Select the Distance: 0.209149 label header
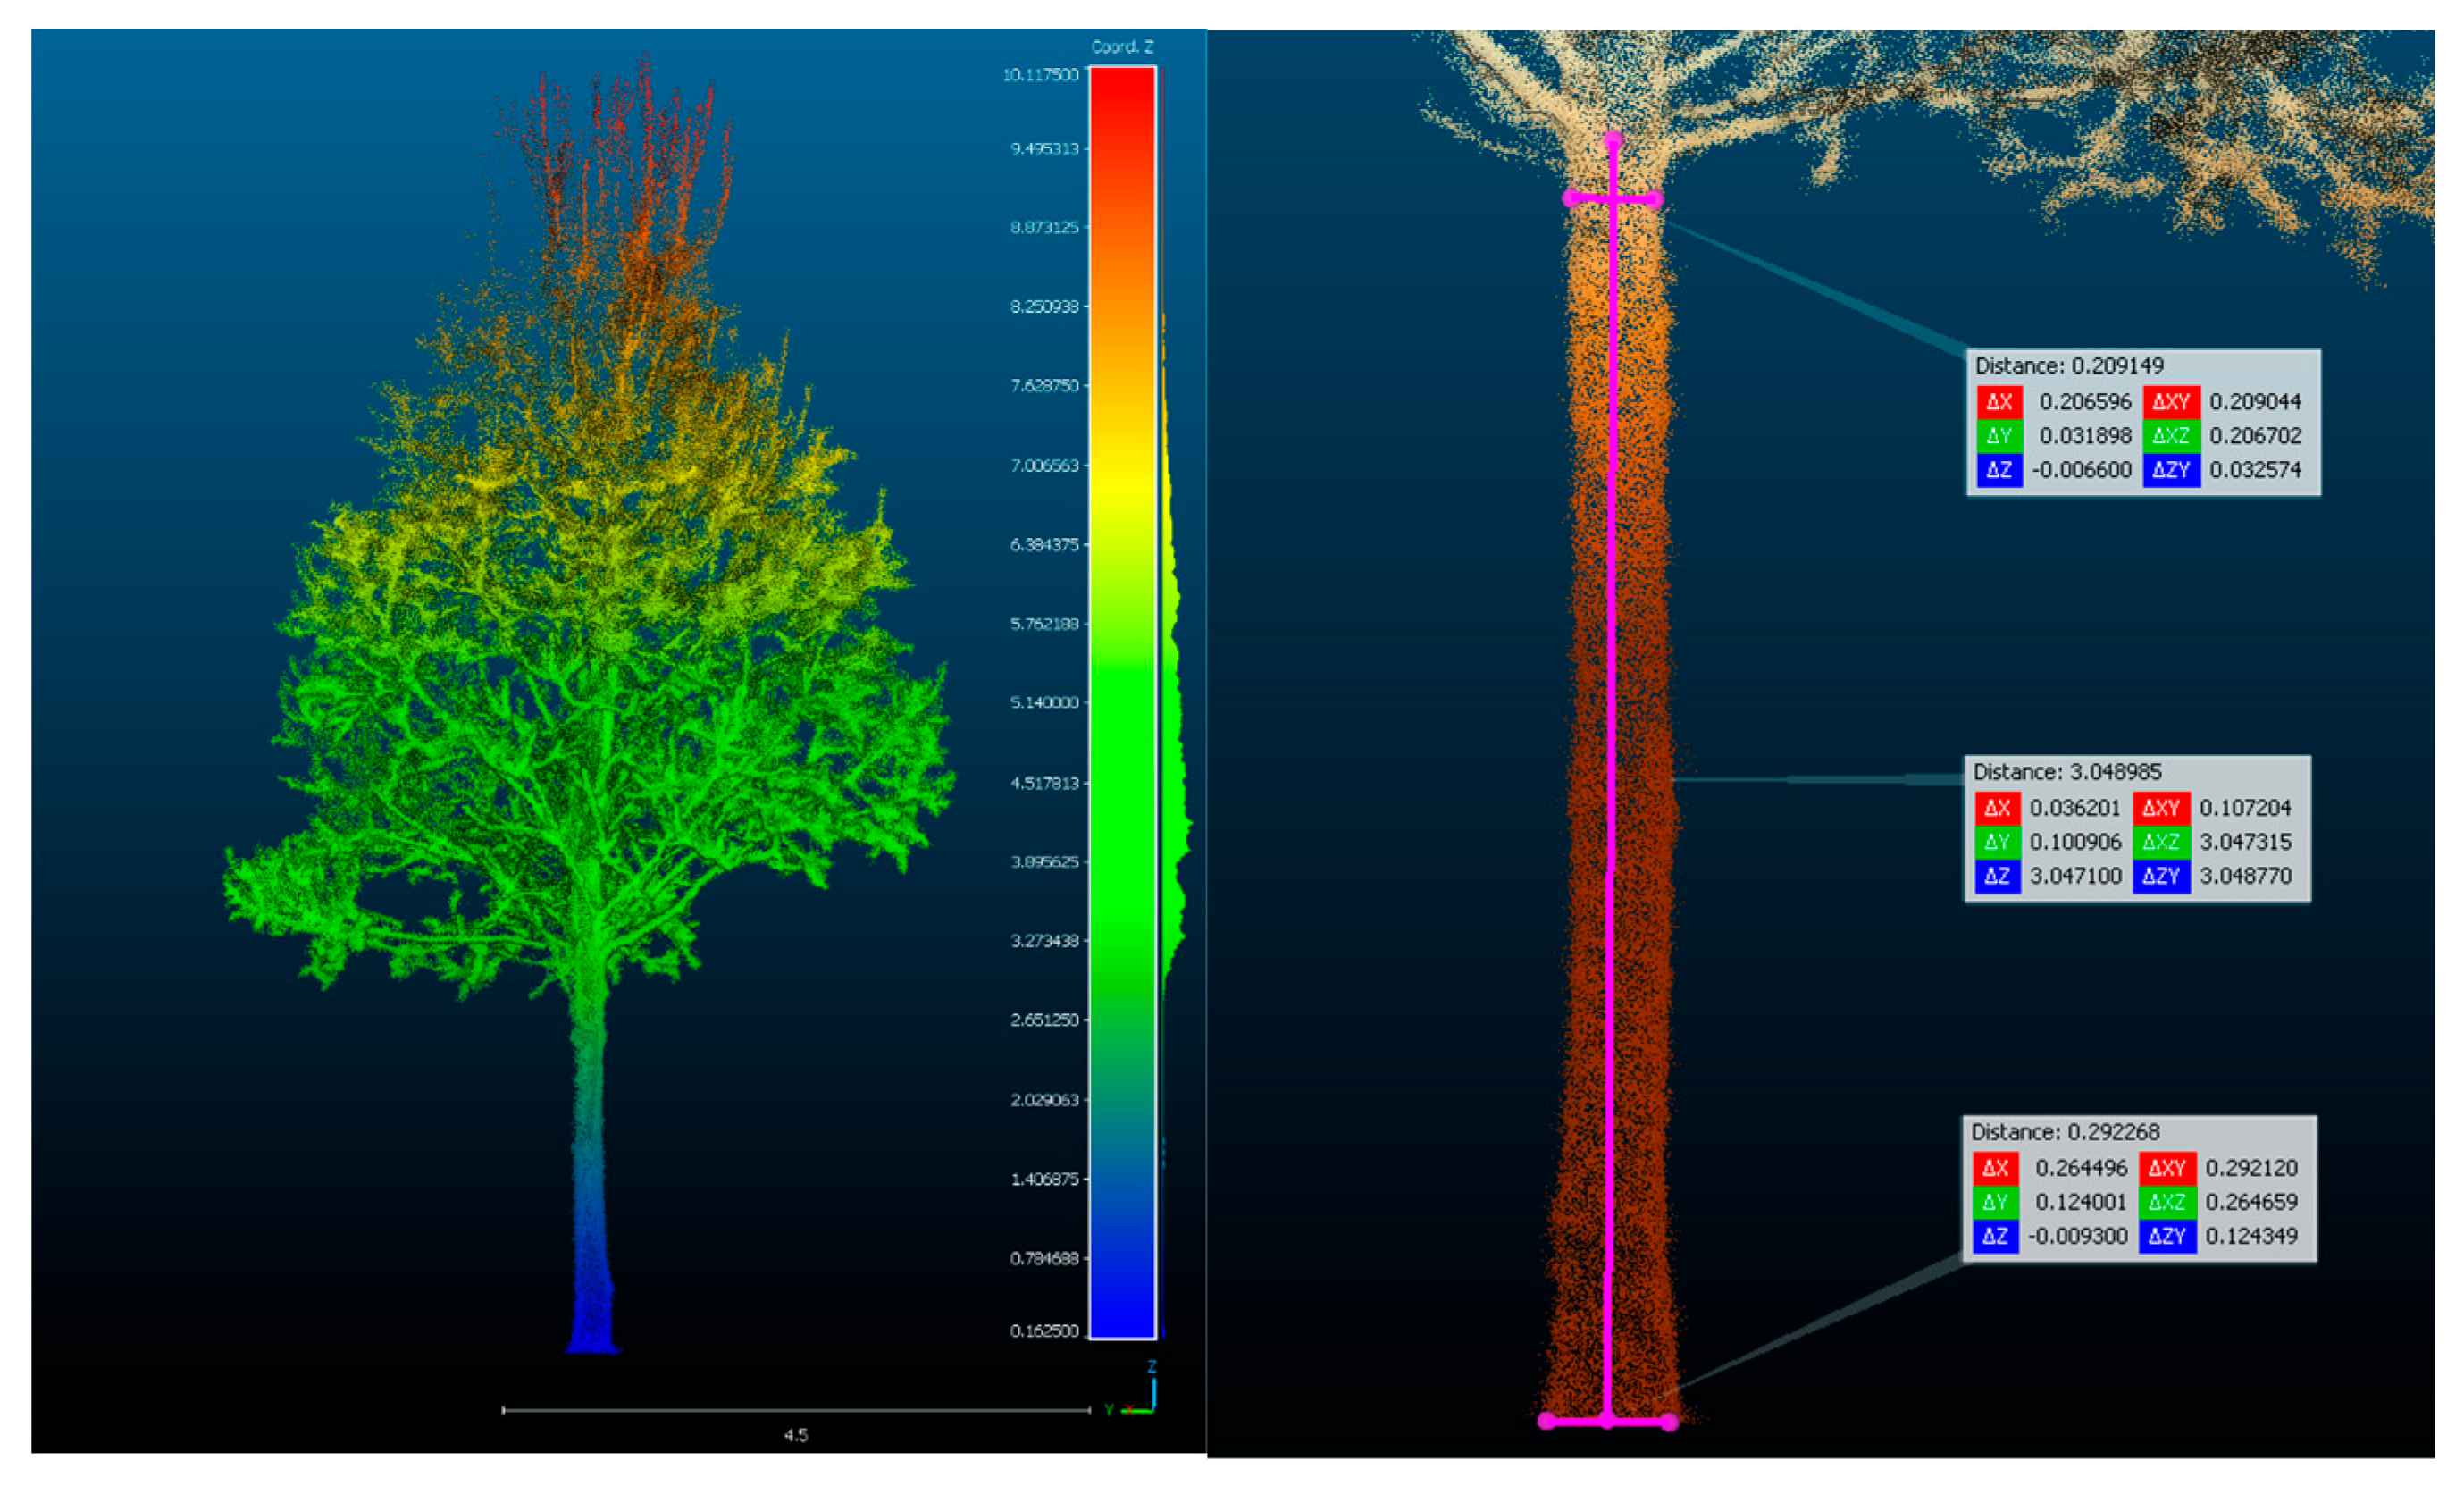2464x1486 pixels. [x=2069, y=366]
